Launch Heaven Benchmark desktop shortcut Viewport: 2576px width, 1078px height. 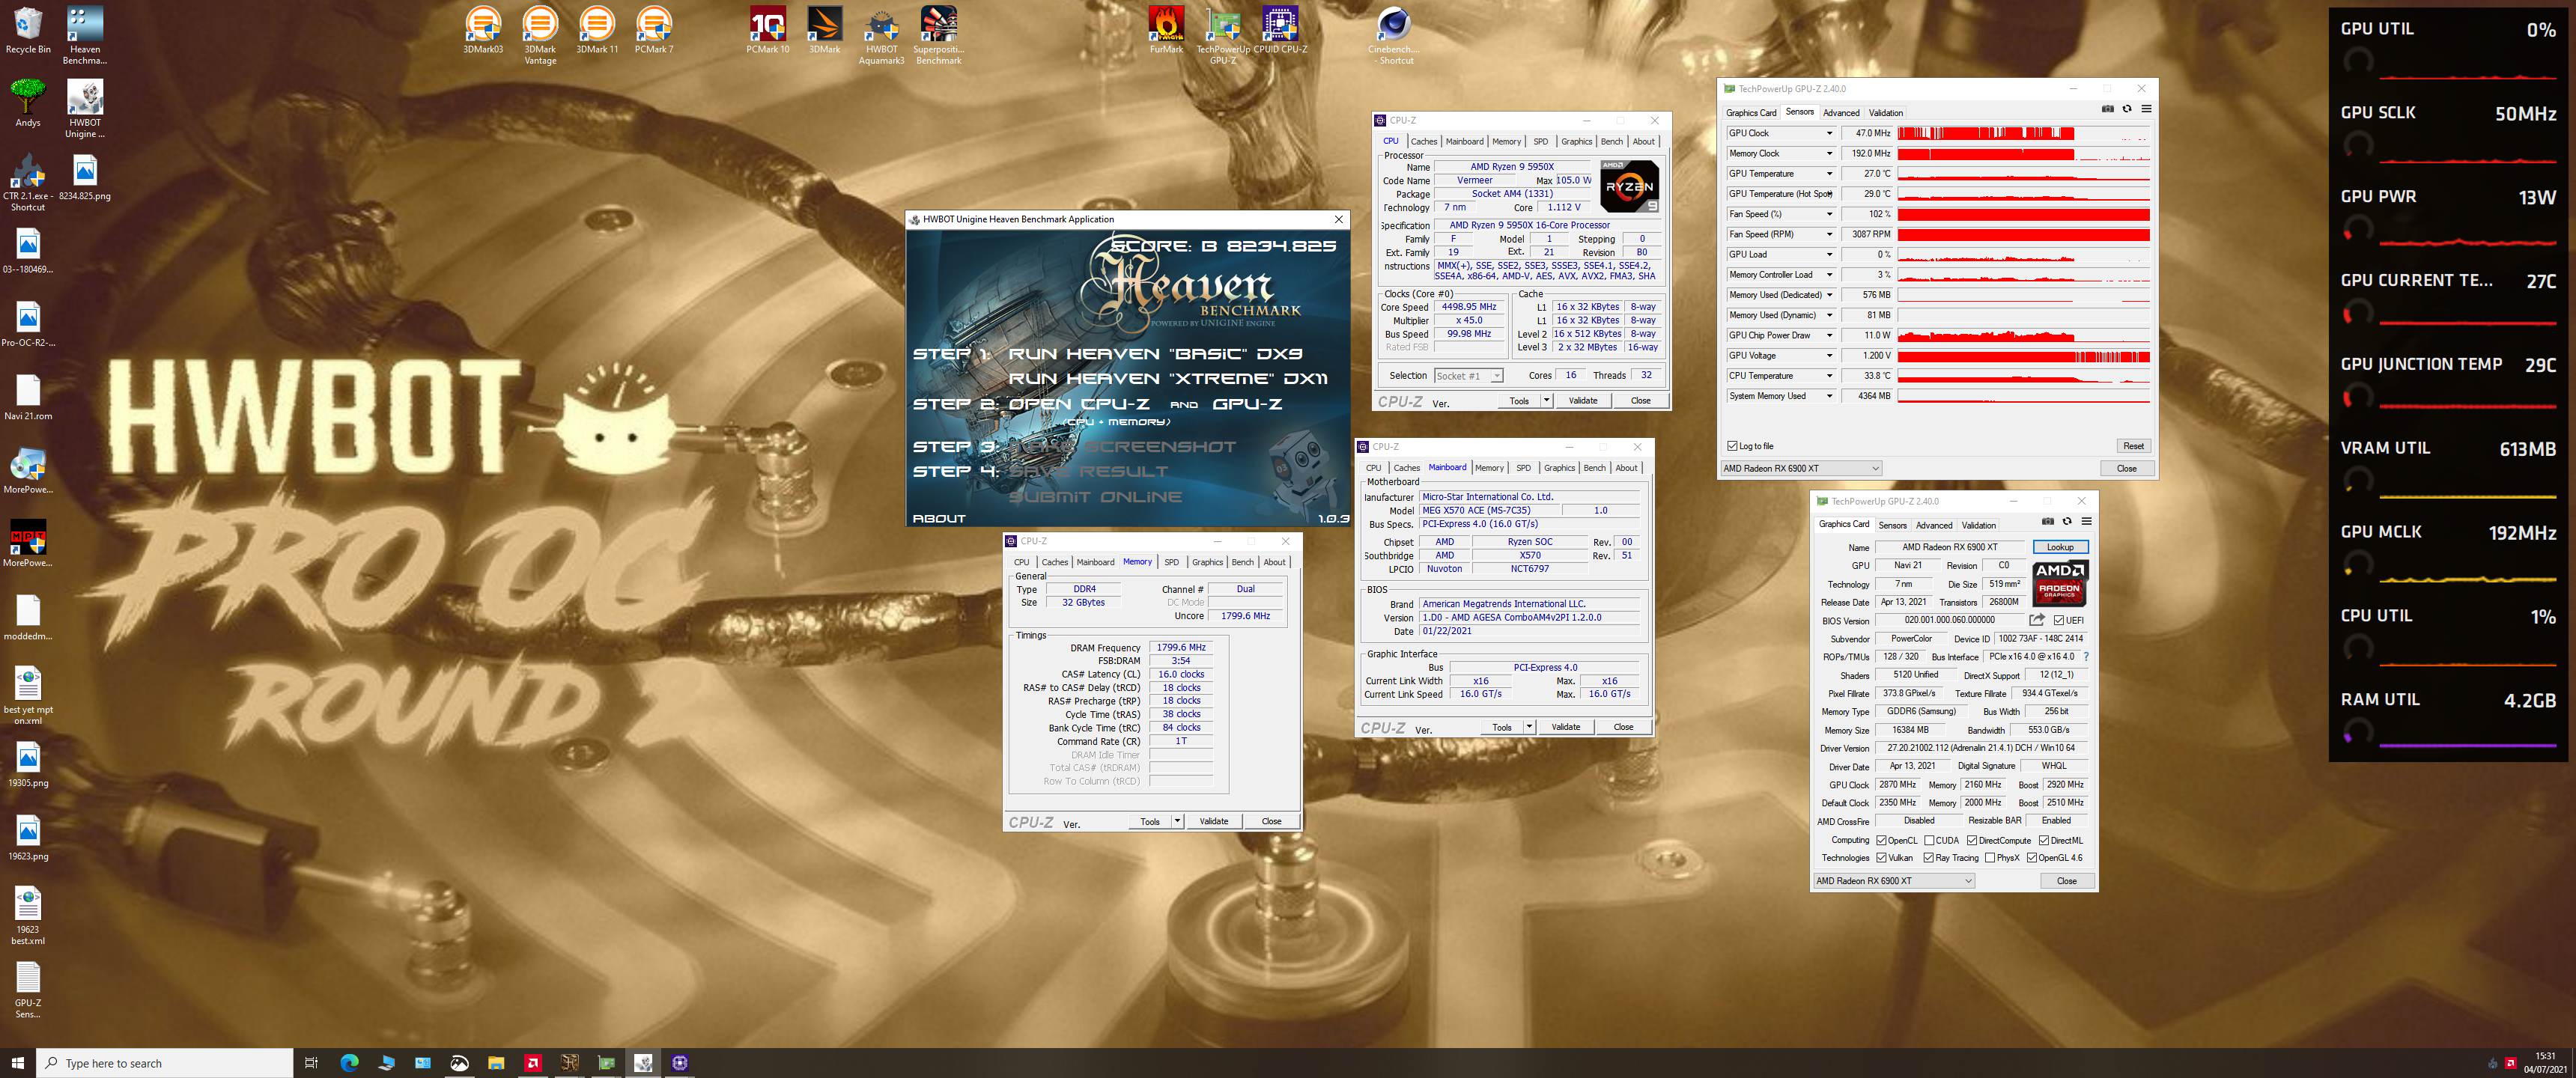coord(85,36)
